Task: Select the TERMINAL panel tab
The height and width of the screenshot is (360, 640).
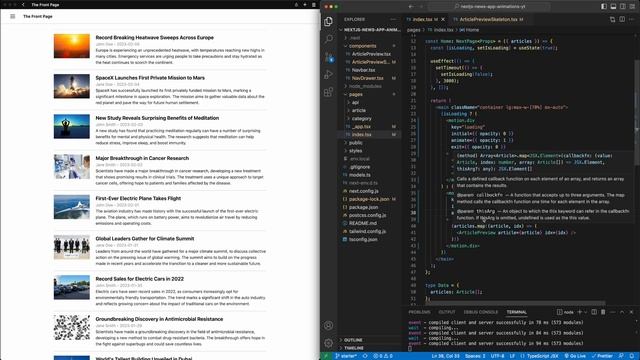Action: [516, 312]
